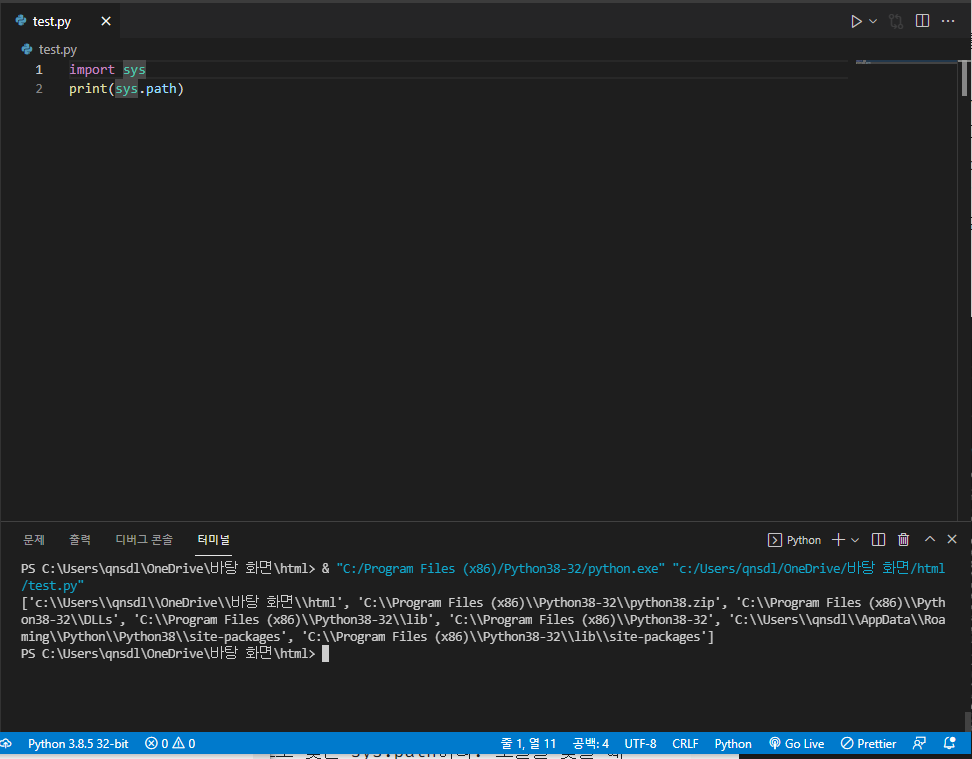Run the Python file with the play icon
This screenshot has width=972, height=759.
857,20
